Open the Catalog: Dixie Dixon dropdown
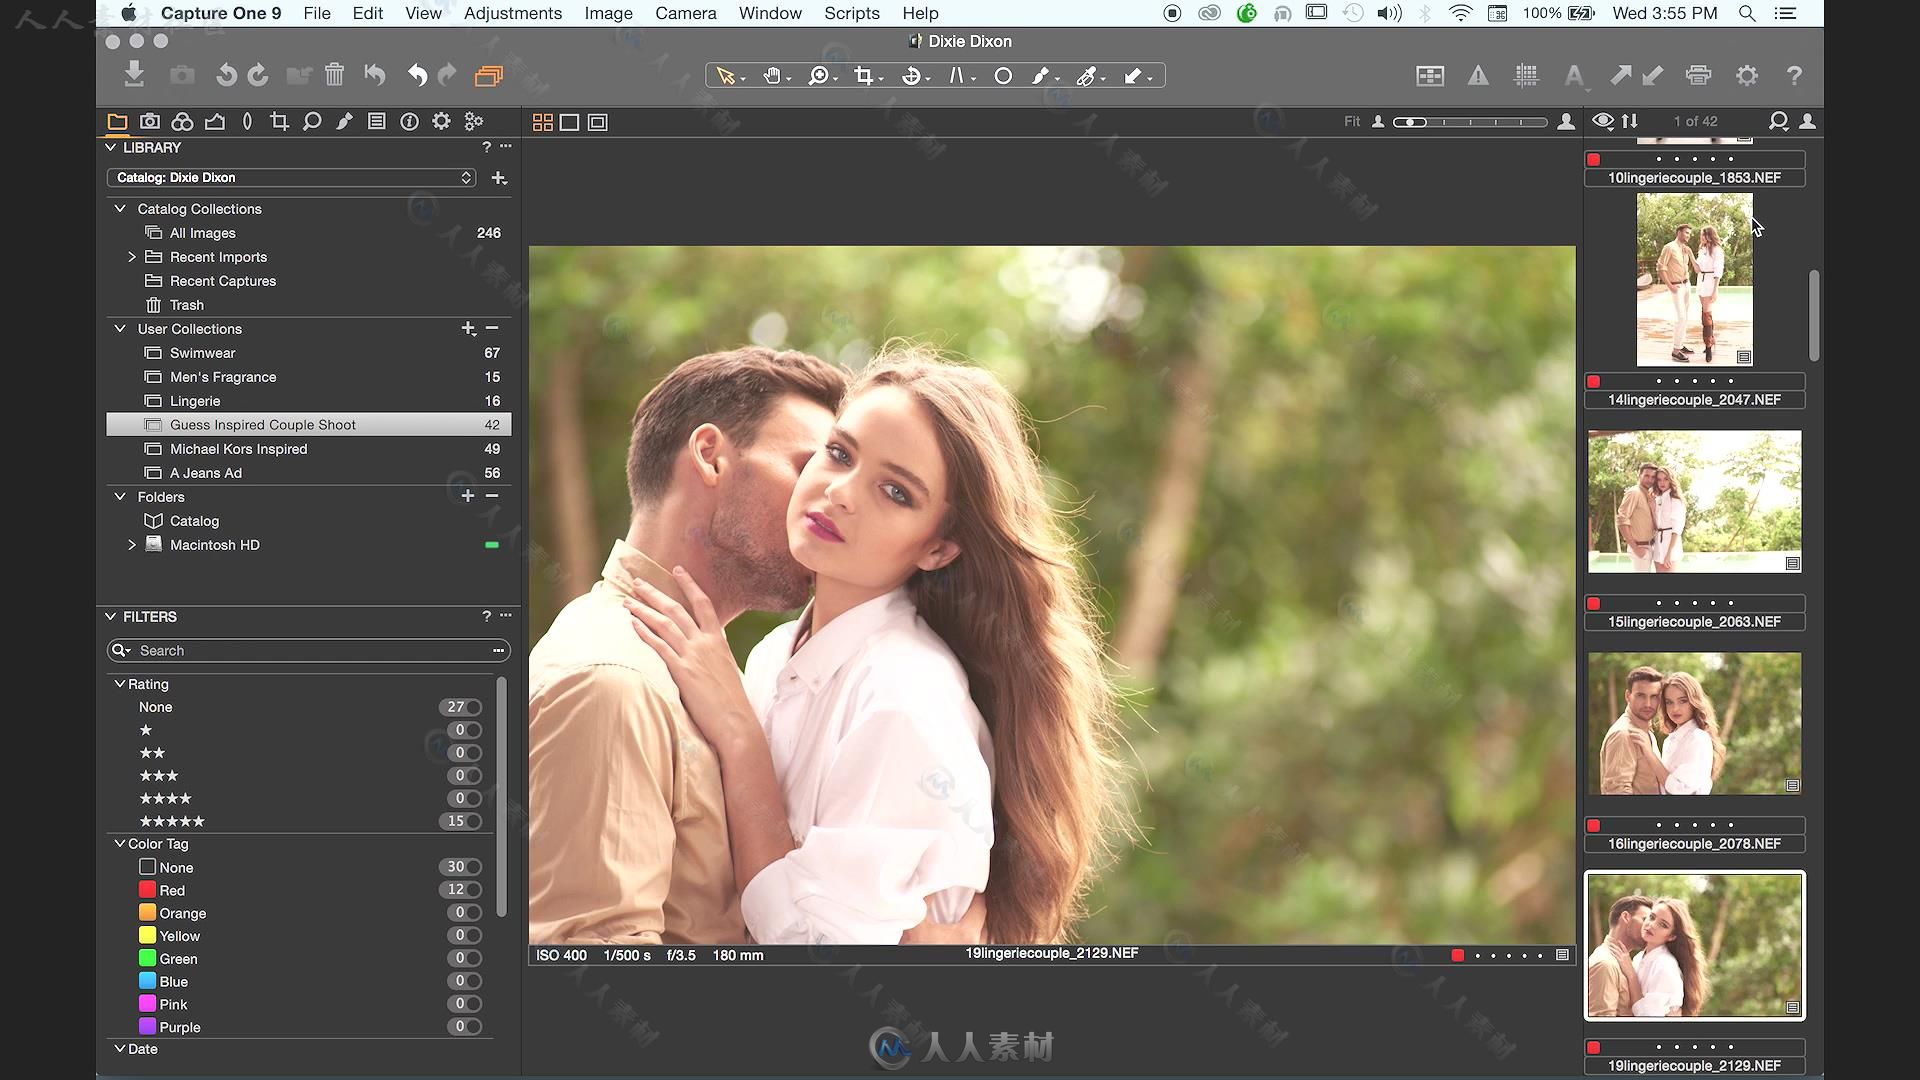1920x1080 pixels. click(291, 177)
